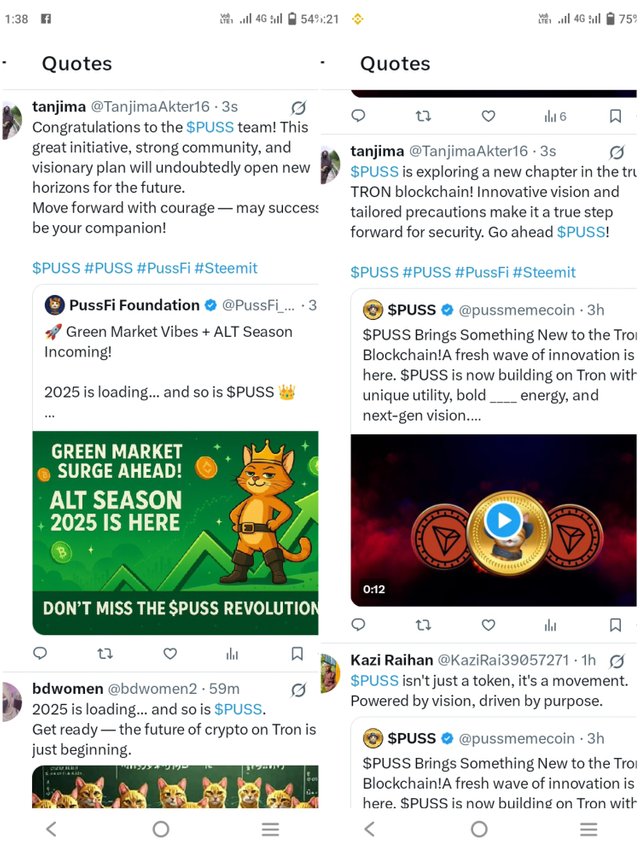
Task: Bookmark the post with the Tron coin video
Action: [616, 625]
